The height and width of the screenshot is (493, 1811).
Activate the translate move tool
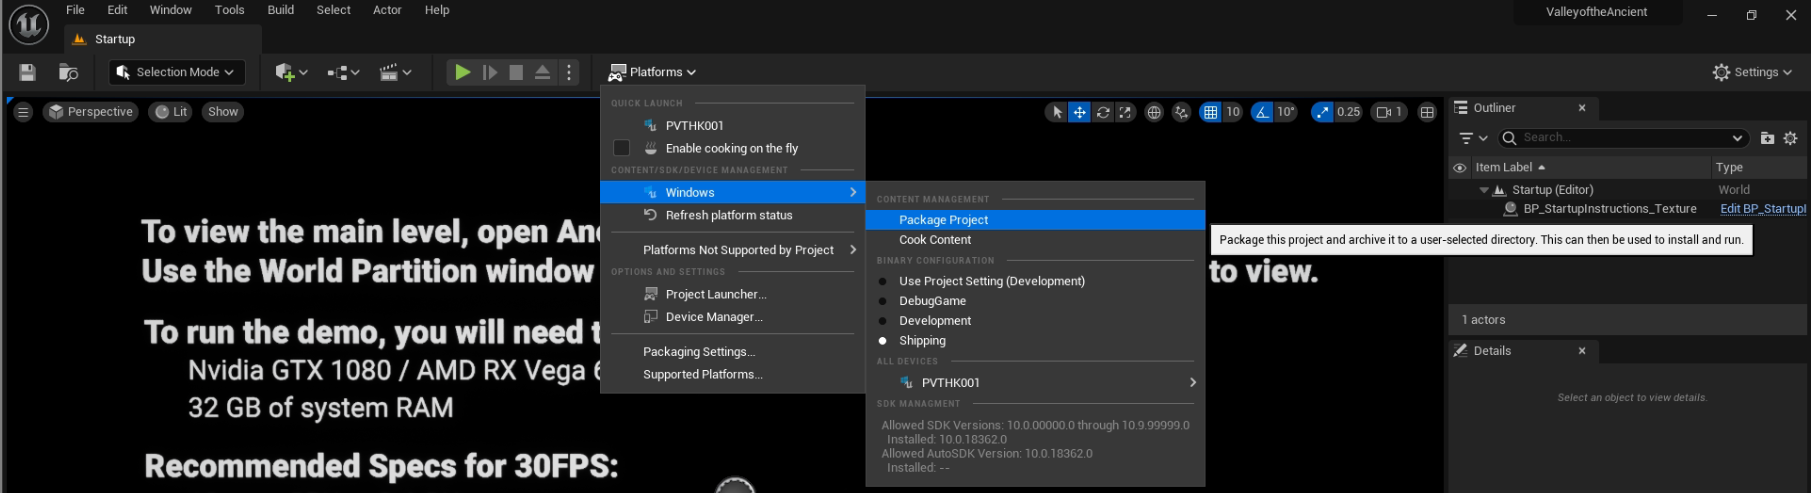(1080, 112)
